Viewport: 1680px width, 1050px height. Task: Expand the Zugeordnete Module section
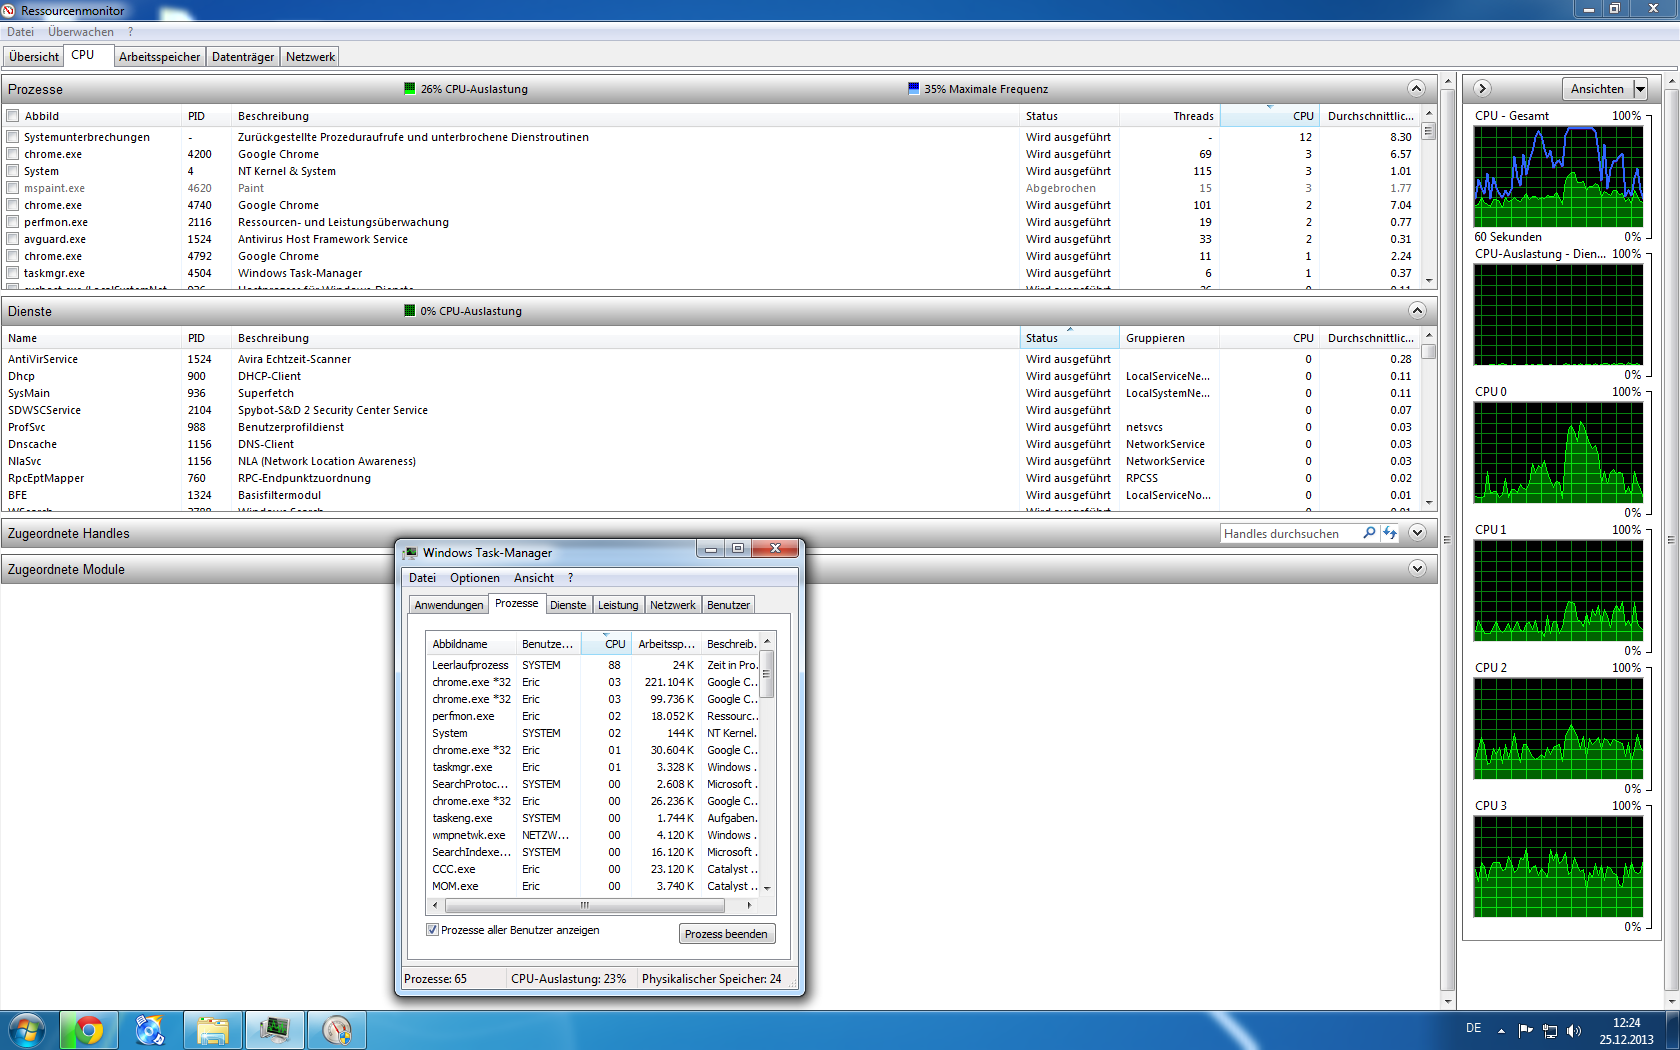(x=1416, y=569)
